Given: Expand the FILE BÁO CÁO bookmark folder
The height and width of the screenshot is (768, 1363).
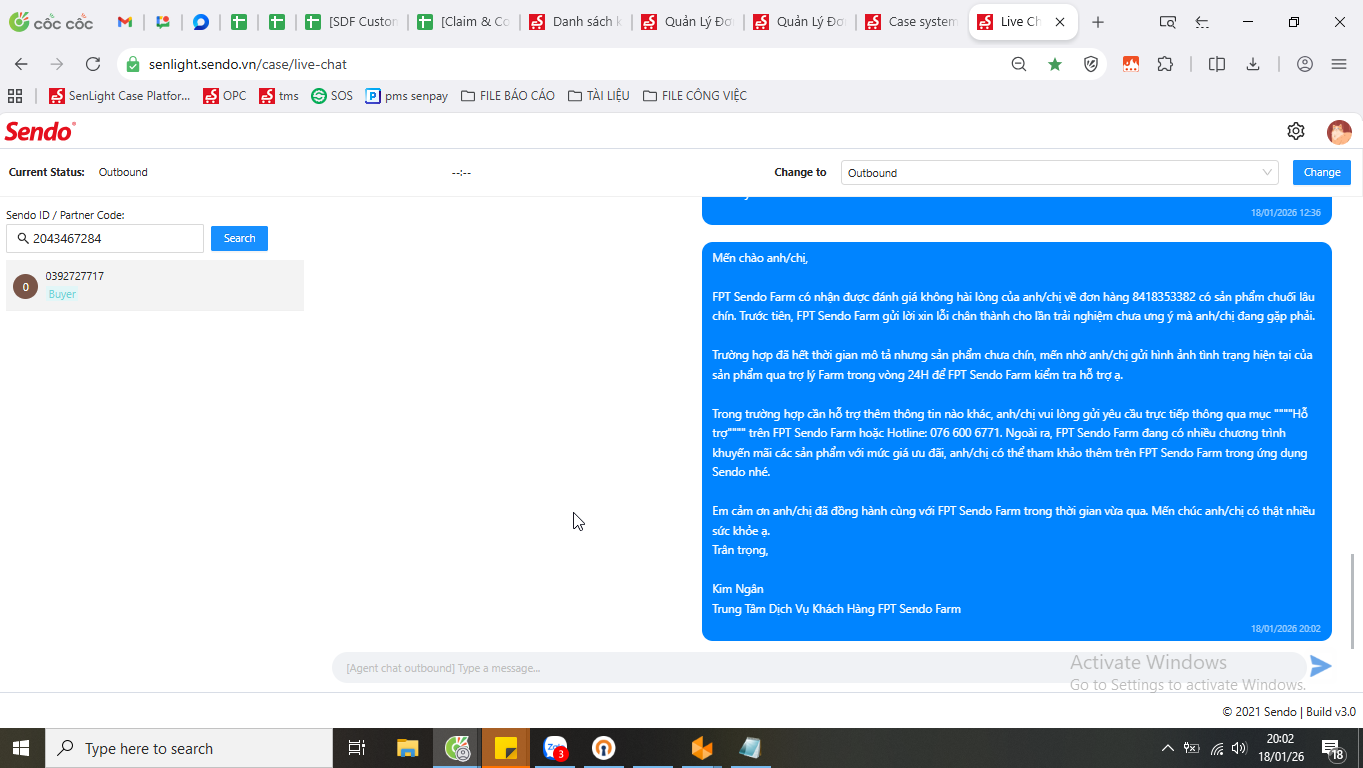Looking at the screenshot, I should (507, 96).
